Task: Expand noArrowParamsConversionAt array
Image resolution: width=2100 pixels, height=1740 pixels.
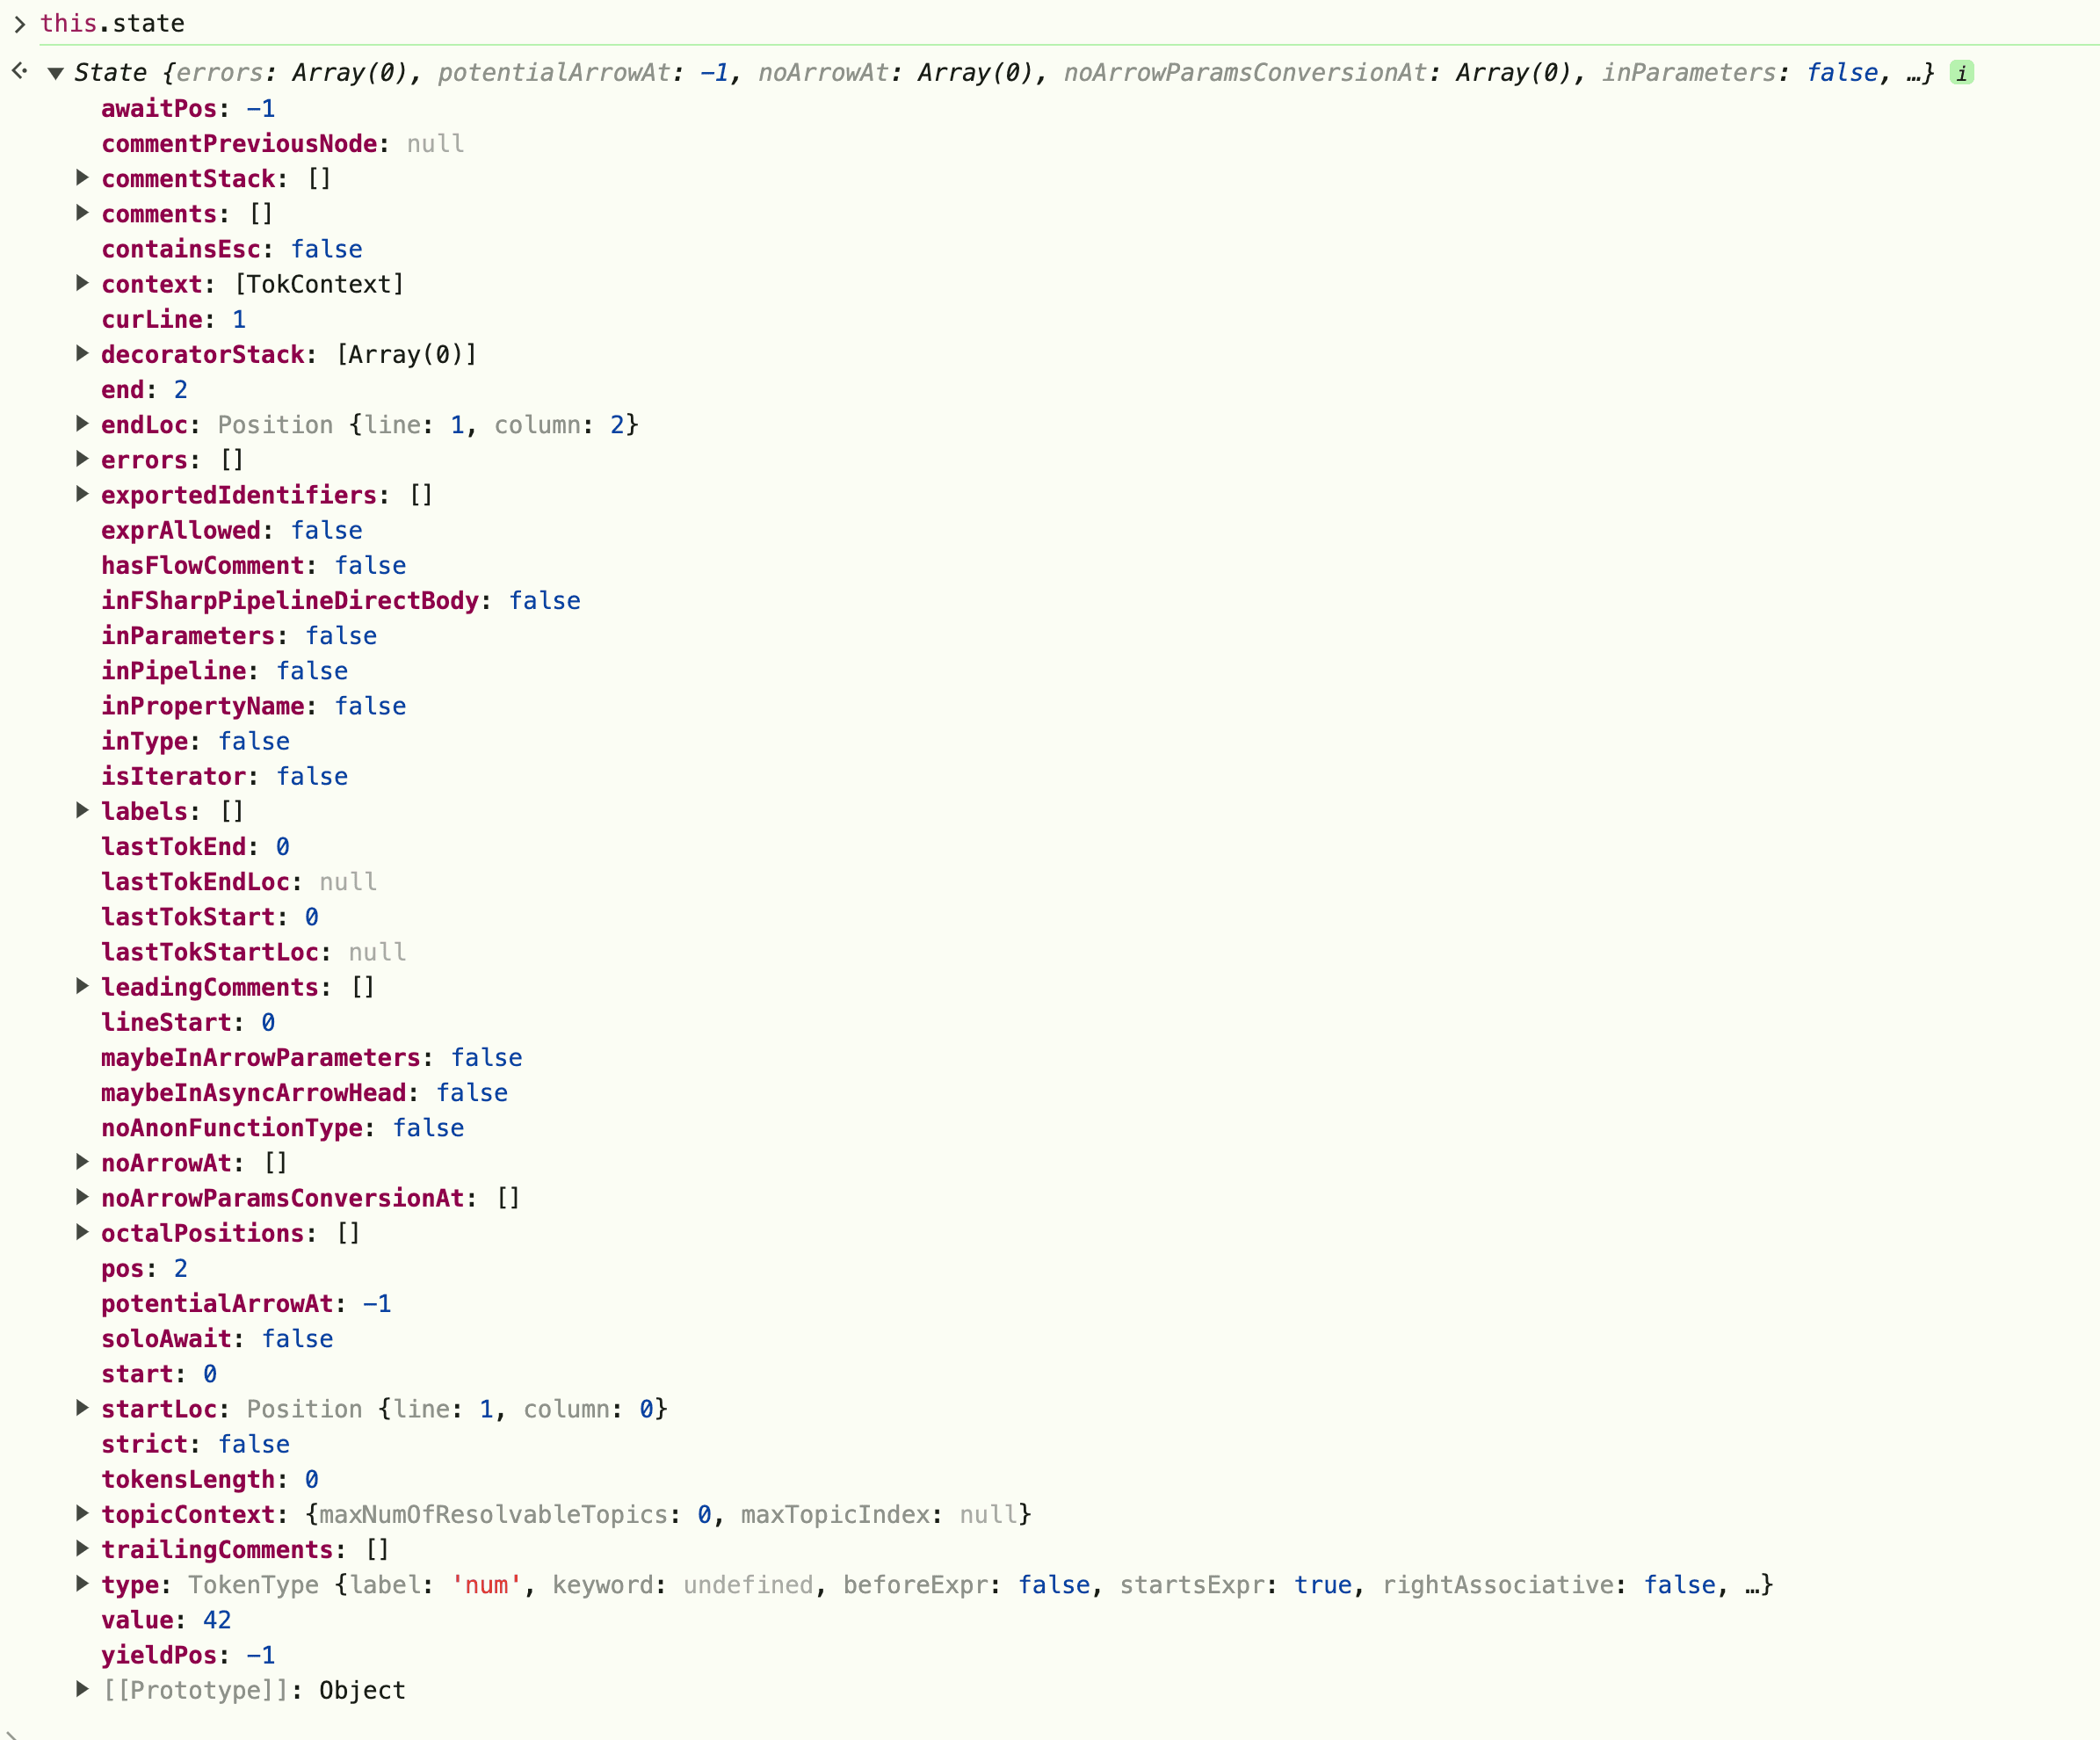Action: tap(83, 1197)
